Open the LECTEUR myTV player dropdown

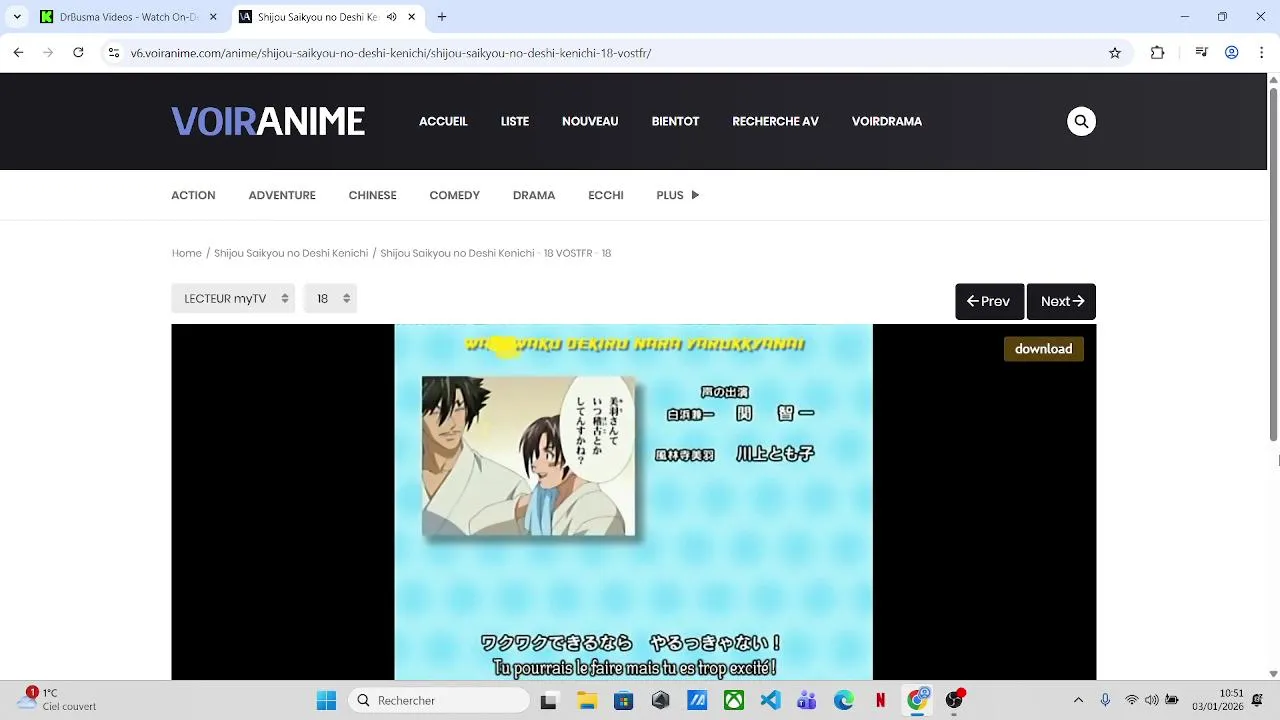[x=233, y=298]
